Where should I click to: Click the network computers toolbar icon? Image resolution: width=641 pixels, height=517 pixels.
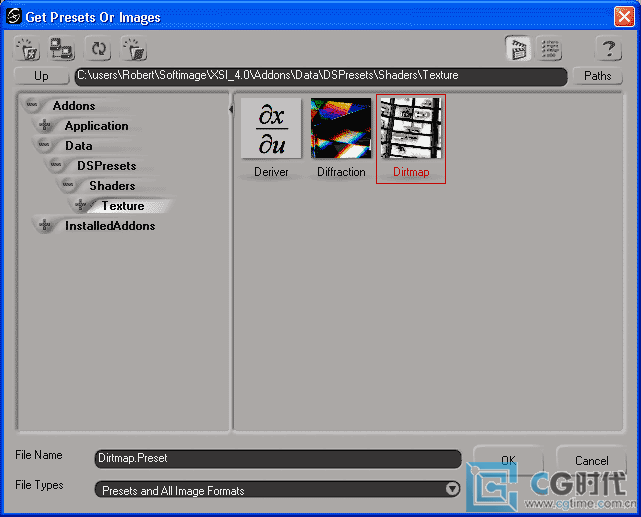click(x=62, y=49)
